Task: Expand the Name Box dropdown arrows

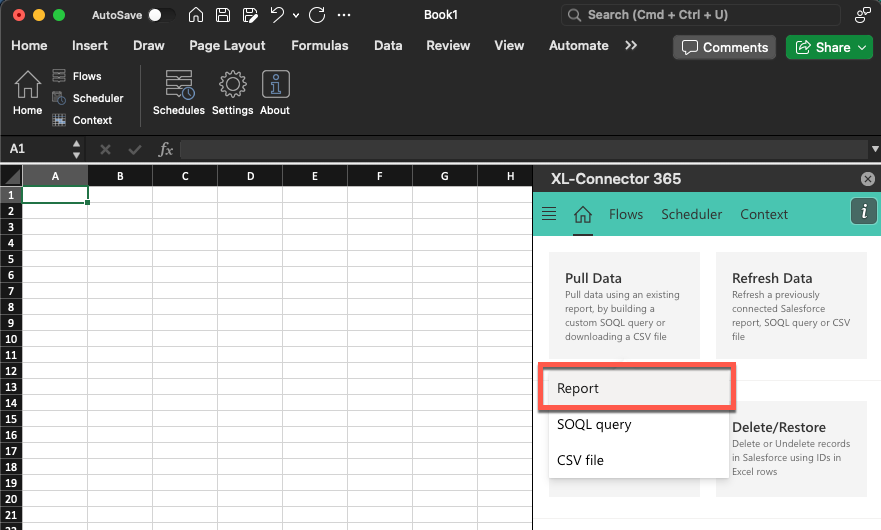Action: pos(77,149)
